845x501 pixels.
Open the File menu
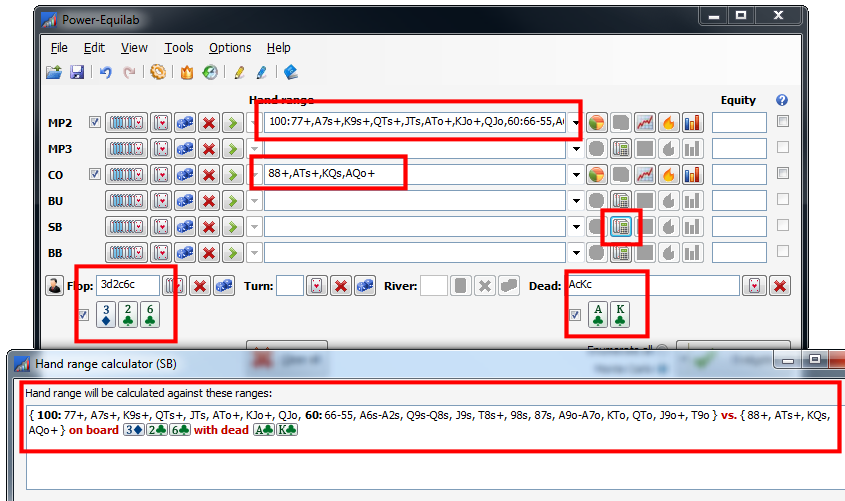[x=59, y=47]
